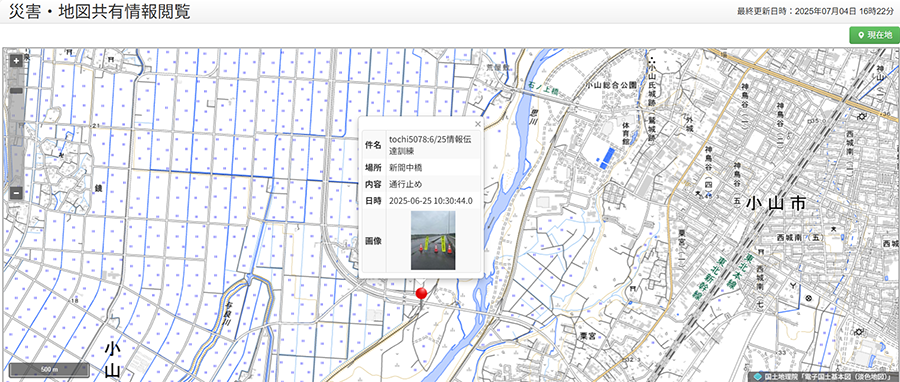The width and height of the screenshot is (900, 382).
Task: Select the red incident marker pin
Action: click(422, 294)
